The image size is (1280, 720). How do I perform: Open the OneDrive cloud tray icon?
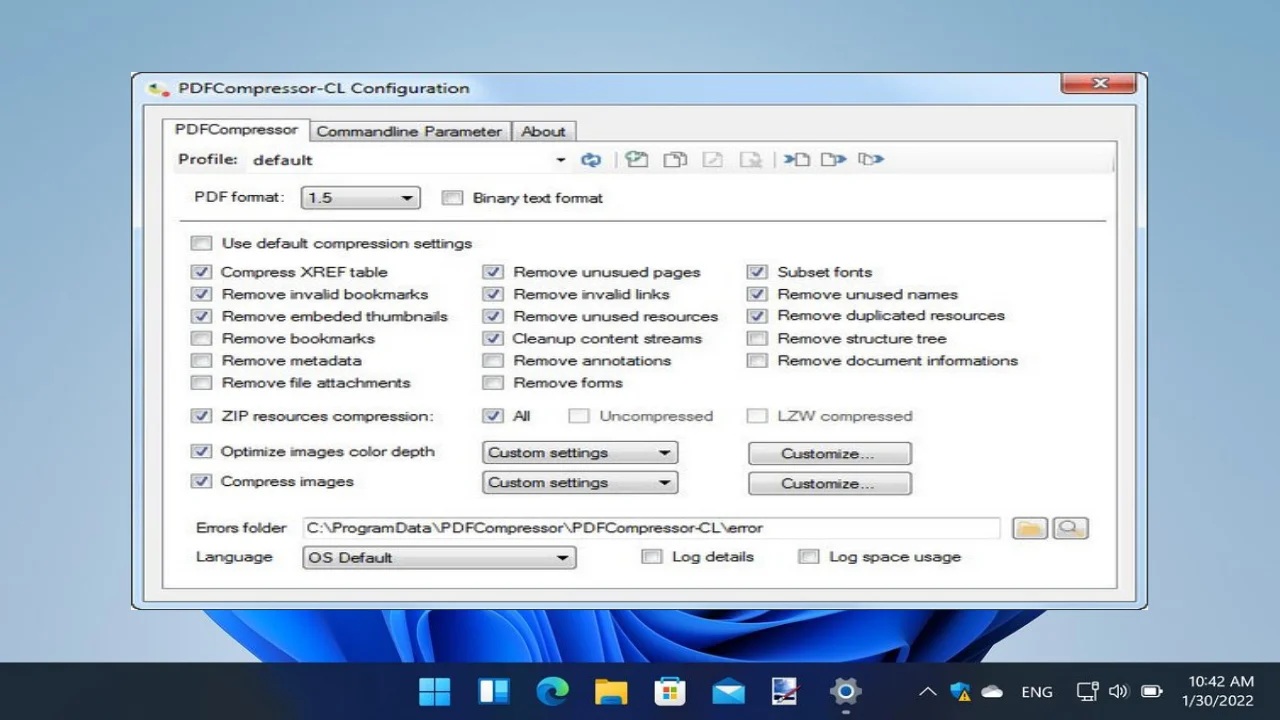pos(992,691)
